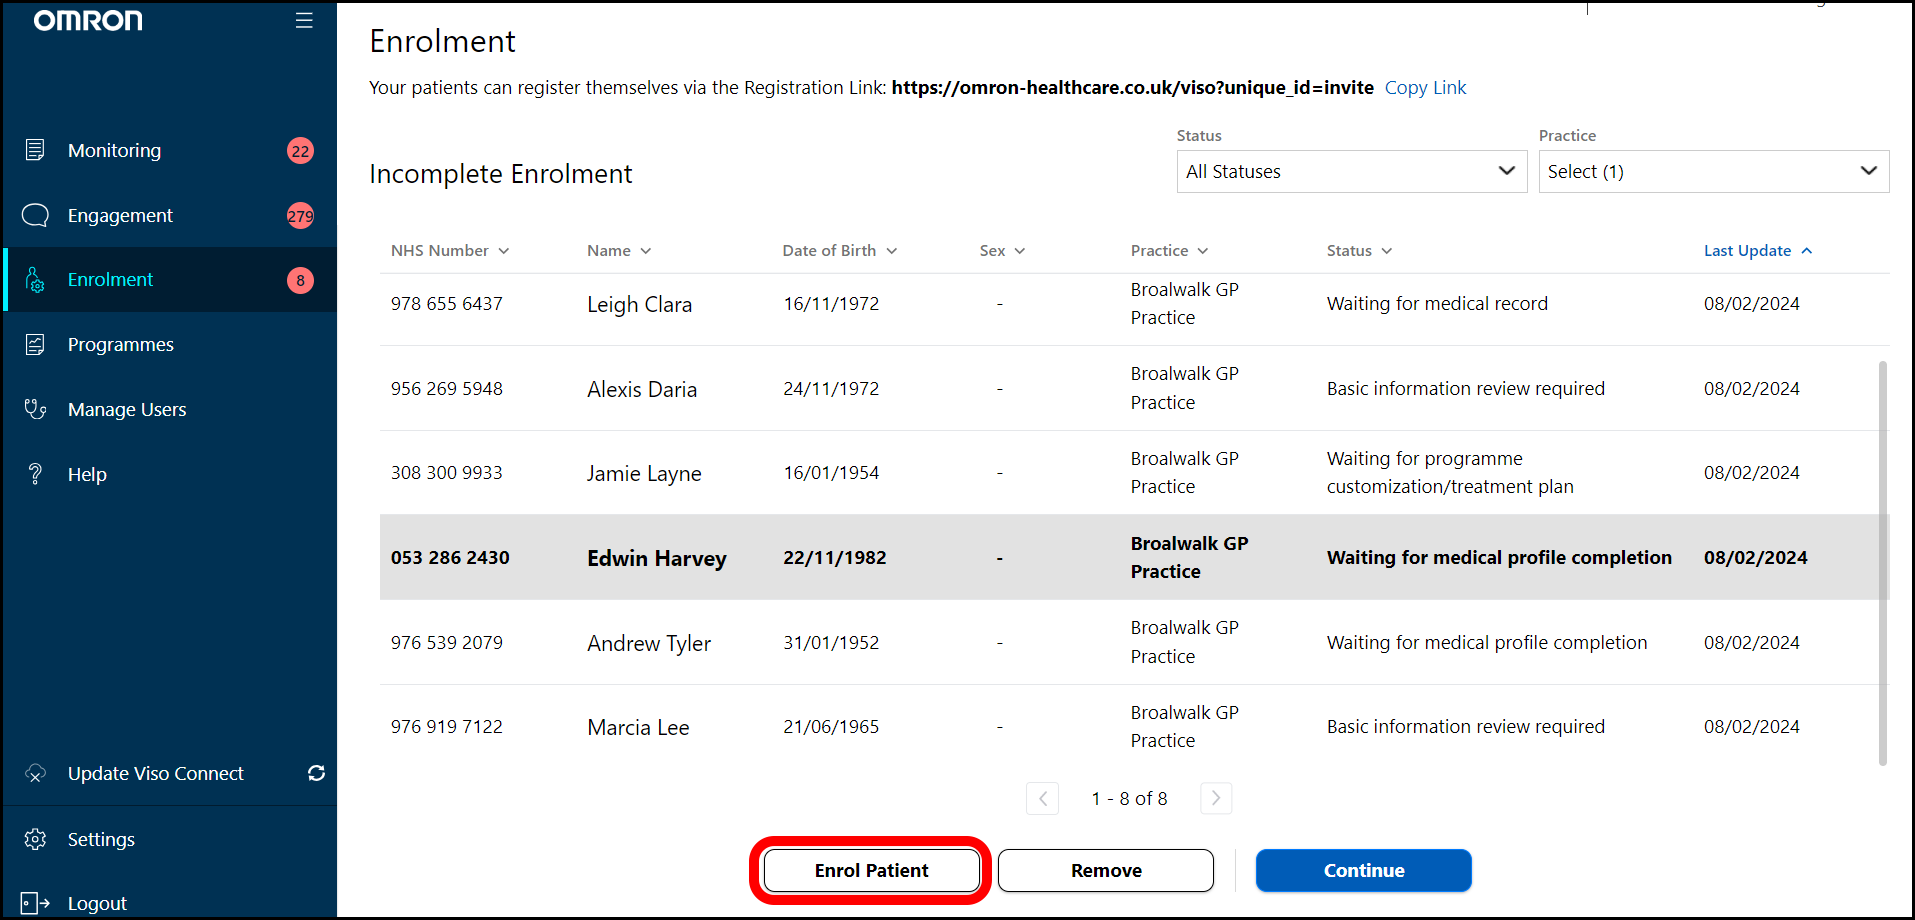Click the refresh icon beside Update Viso Connect
Image resolution: width=1915 pixels, height=920 pixels.
click(x=316, y=773)
